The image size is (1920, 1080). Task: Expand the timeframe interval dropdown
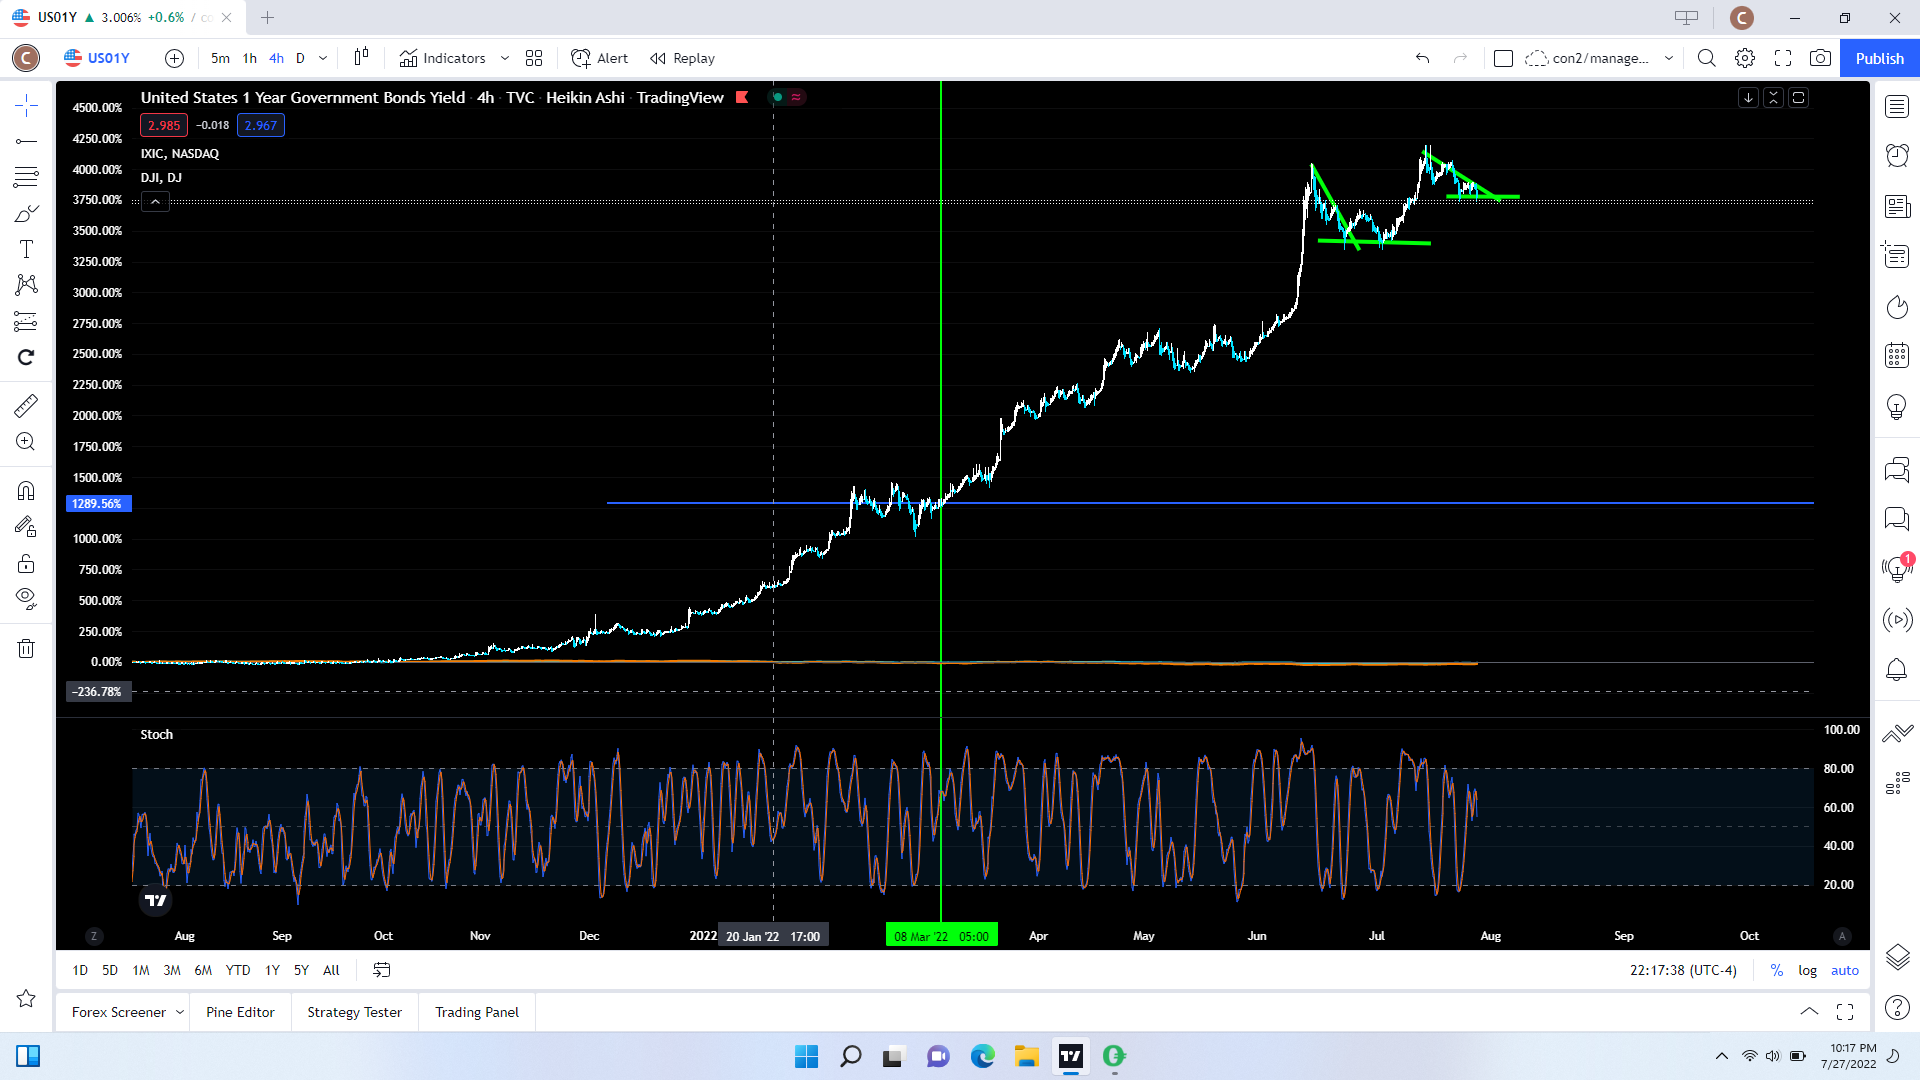coord(323,58)
